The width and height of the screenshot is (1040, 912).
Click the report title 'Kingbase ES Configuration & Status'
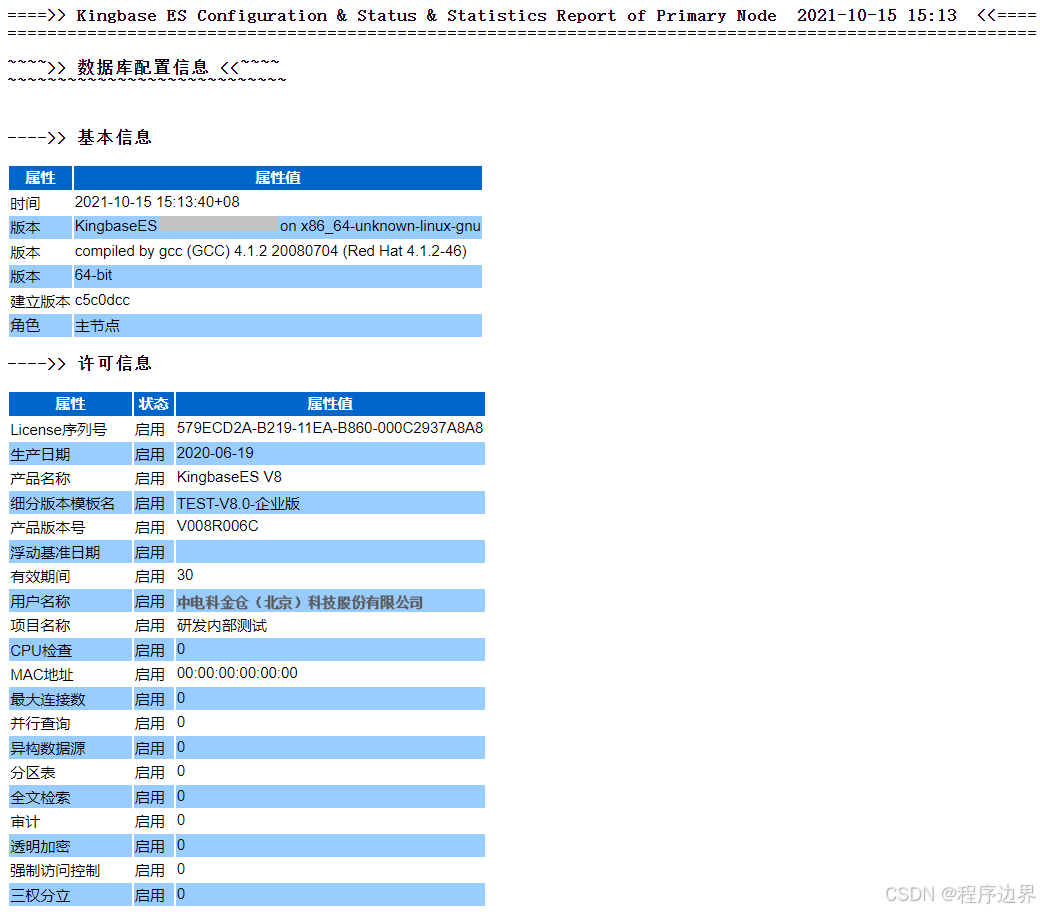(x=247, y=15)
